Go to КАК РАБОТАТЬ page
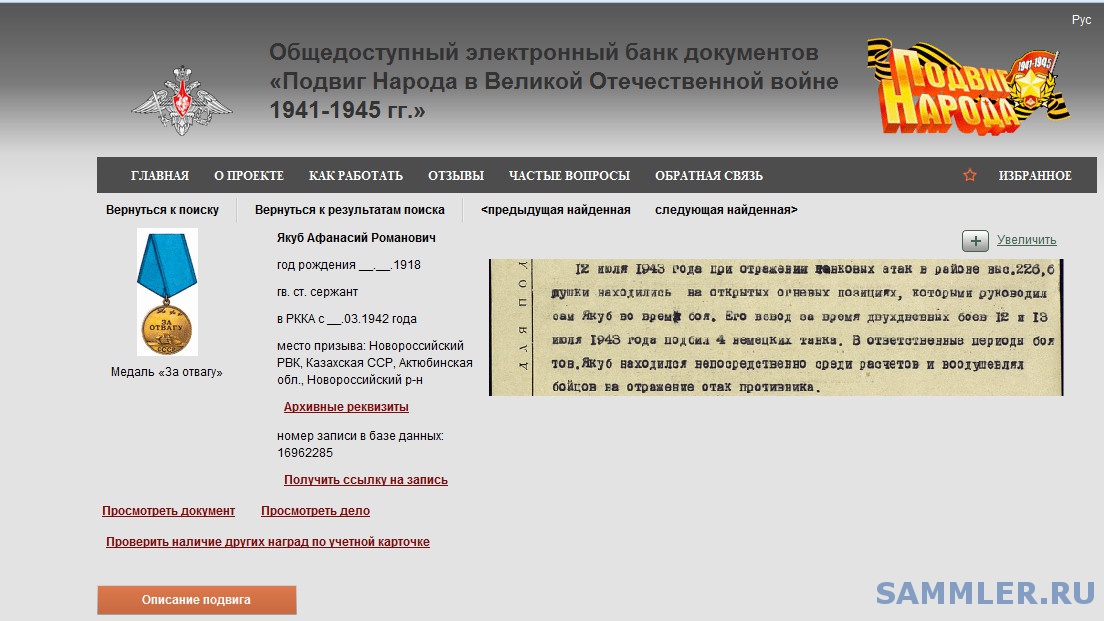Viewport: 1104px width, 621px height. pyautogui.click(x=356, y=176)
